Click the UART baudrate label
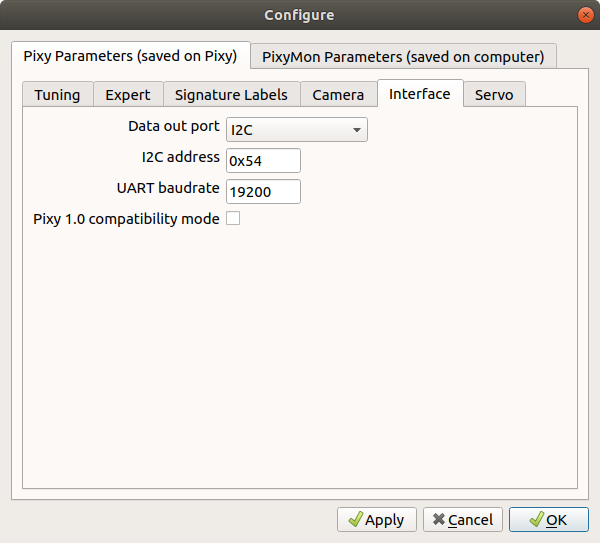The width and height of the screenshot is (600, 543). pos(168,188)
